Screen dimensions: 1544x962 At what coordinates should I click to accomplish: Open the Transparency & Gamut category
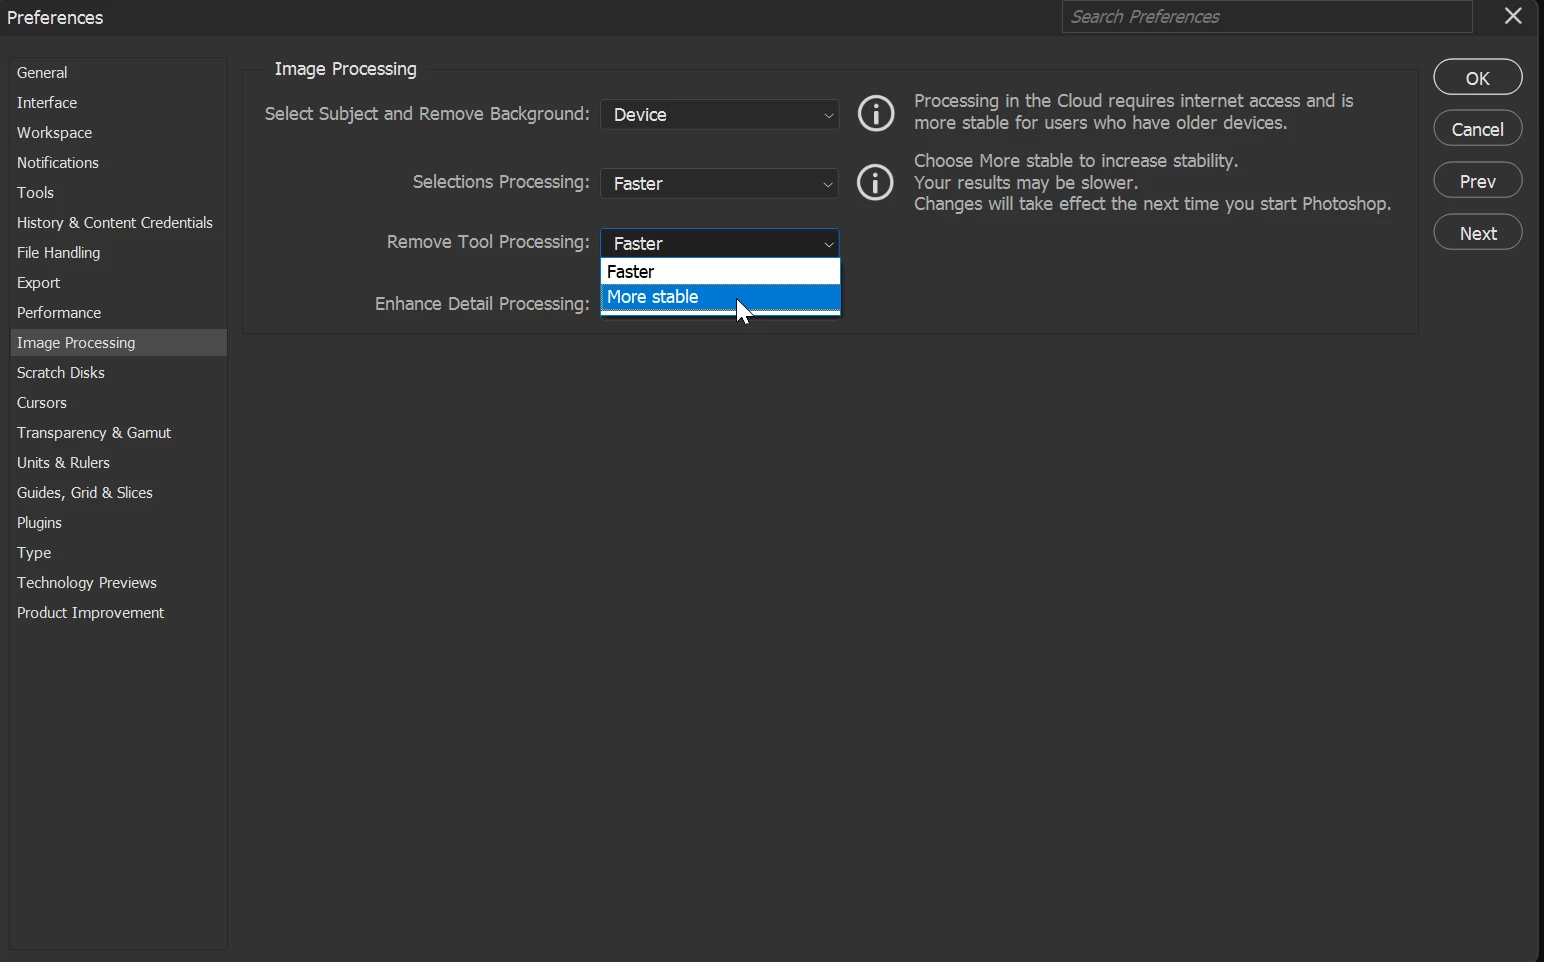(118, 433)
